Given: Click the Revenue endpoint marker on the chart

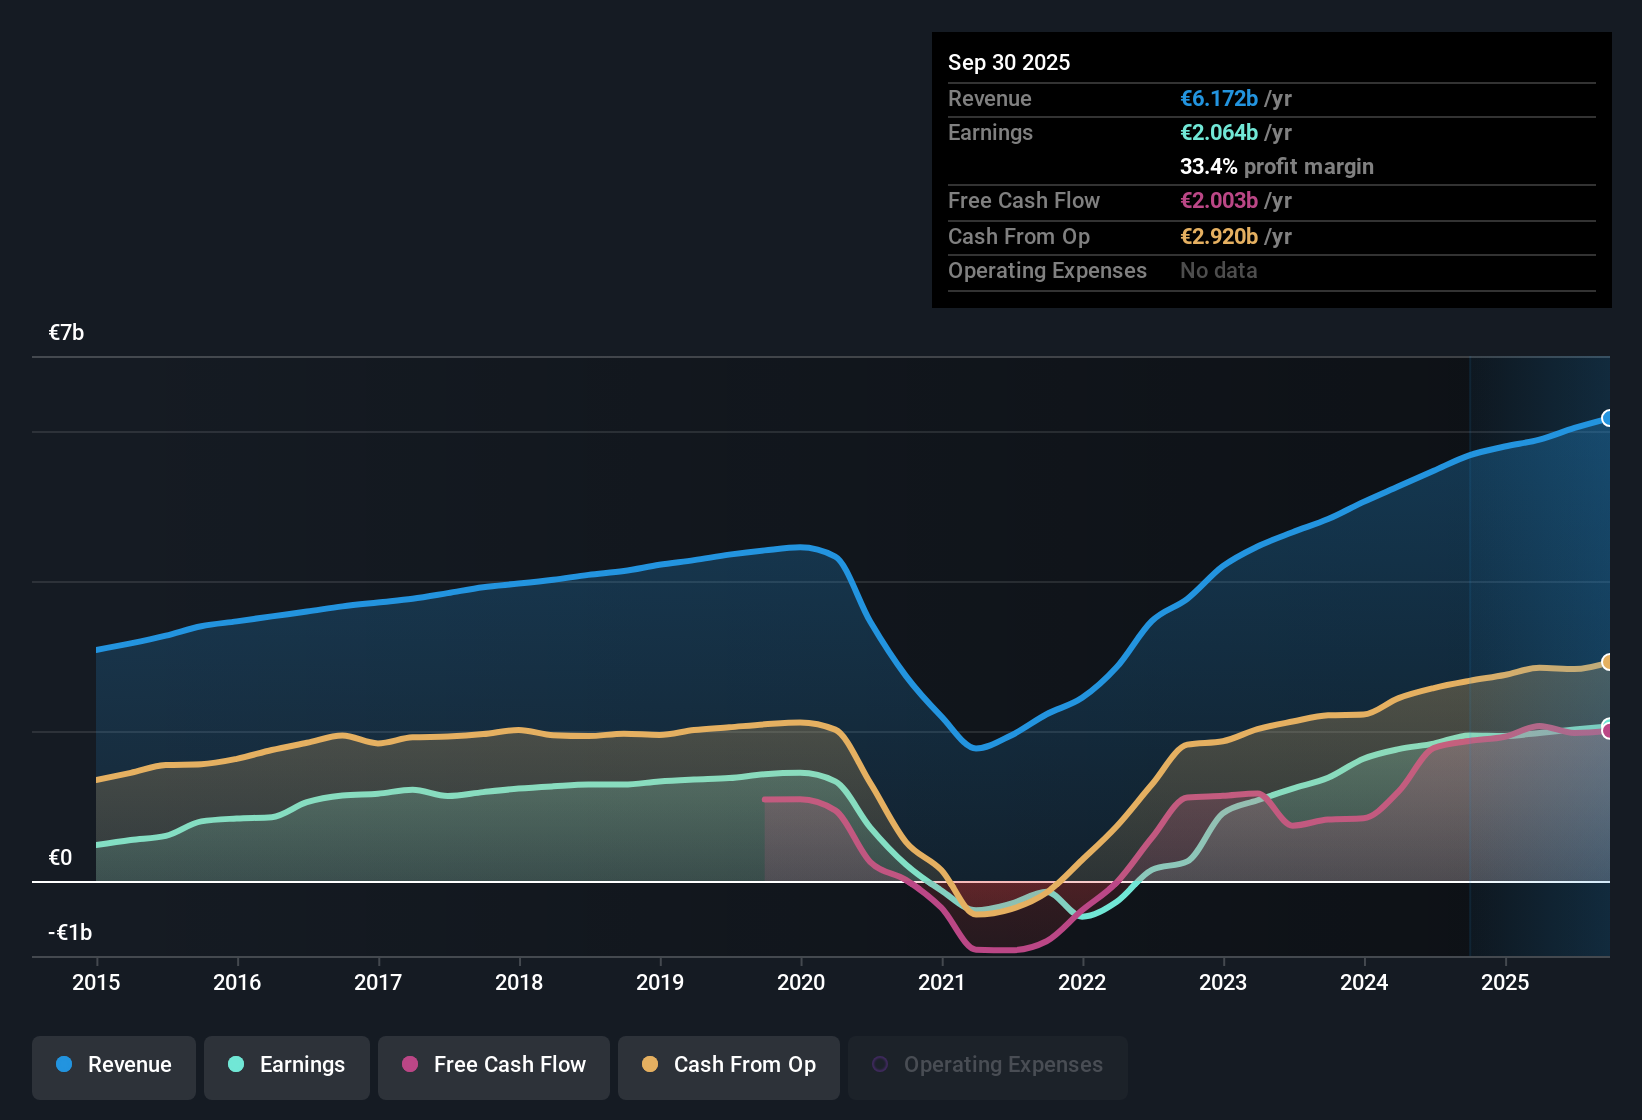Looking at the screenshot, I should tap(1606, 417).
